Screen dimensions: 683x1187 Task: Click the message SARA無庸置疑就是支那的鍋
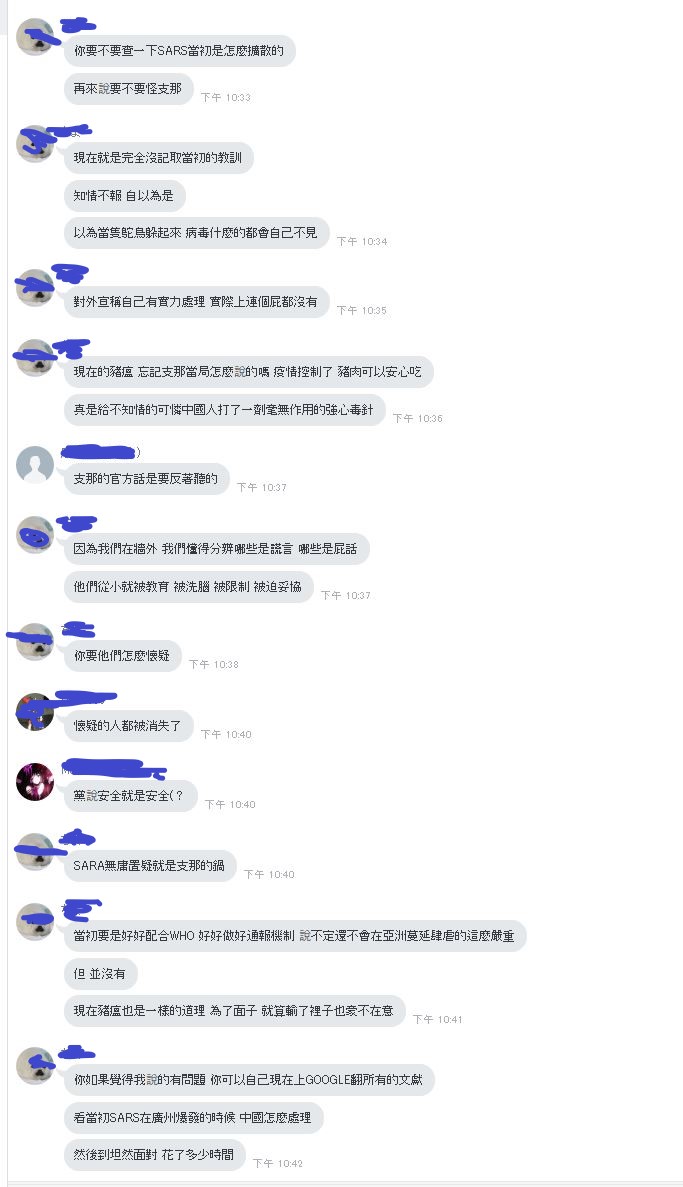tap(150, 865)
